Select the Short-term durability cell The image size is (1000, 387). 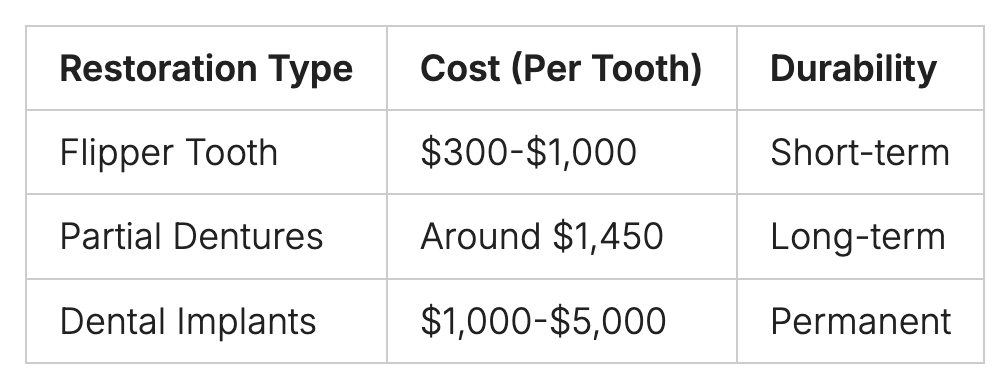(860, 152)
